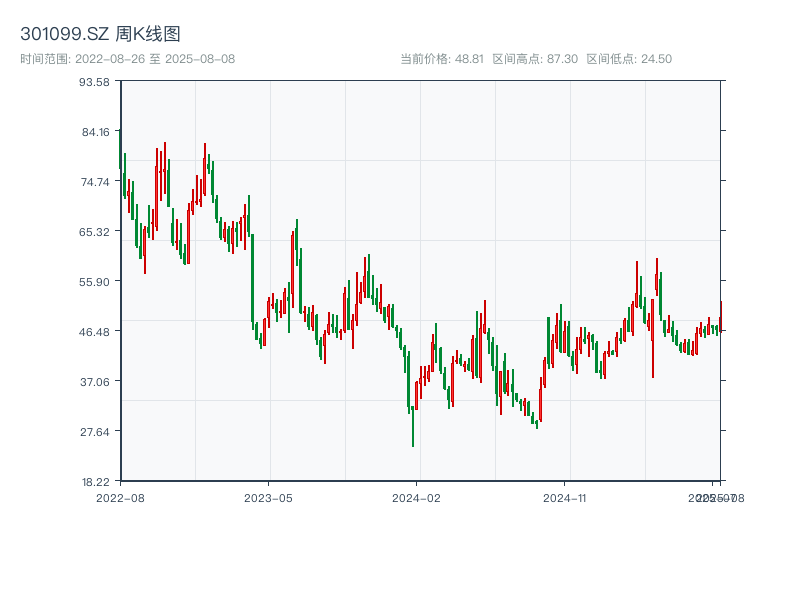Click the x-axis label 2023-05

pos(268,498)
